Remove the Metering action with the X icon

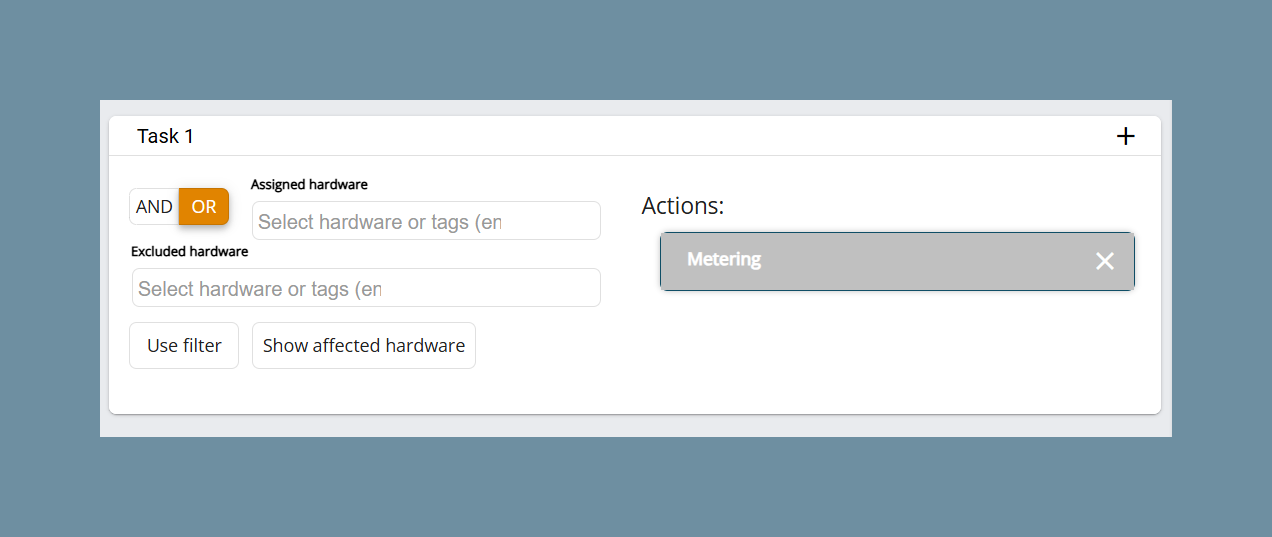(1104, 261)
